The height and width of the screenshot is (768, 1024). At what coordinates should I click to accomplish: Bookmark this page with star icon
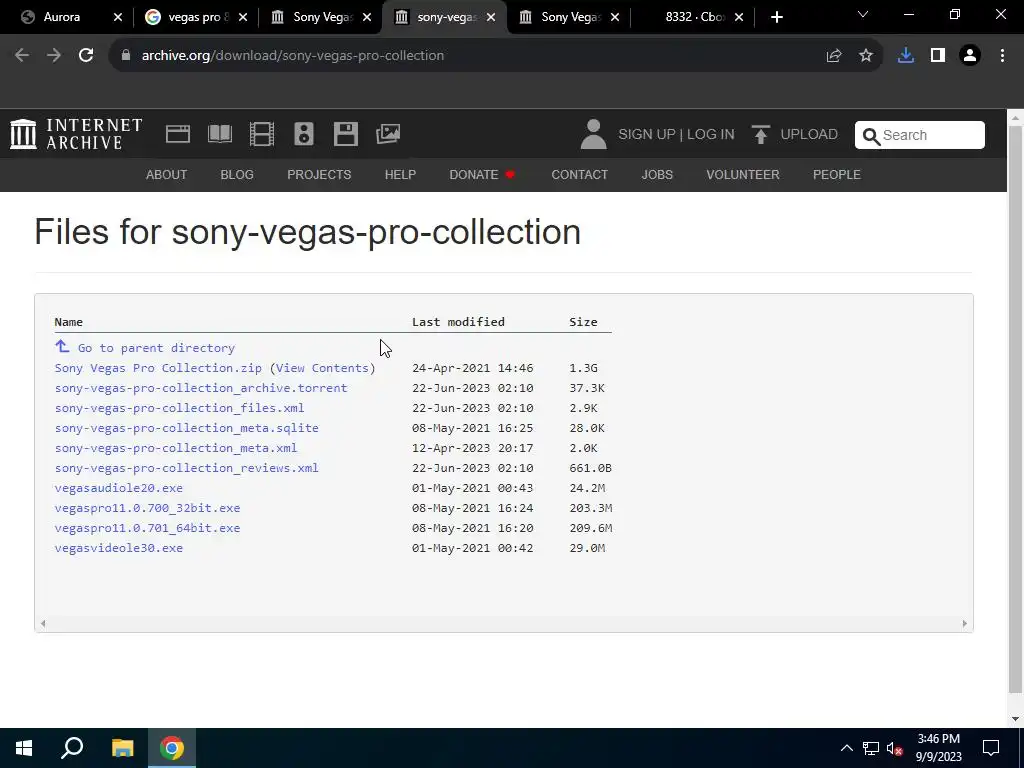tap(866, 56)
